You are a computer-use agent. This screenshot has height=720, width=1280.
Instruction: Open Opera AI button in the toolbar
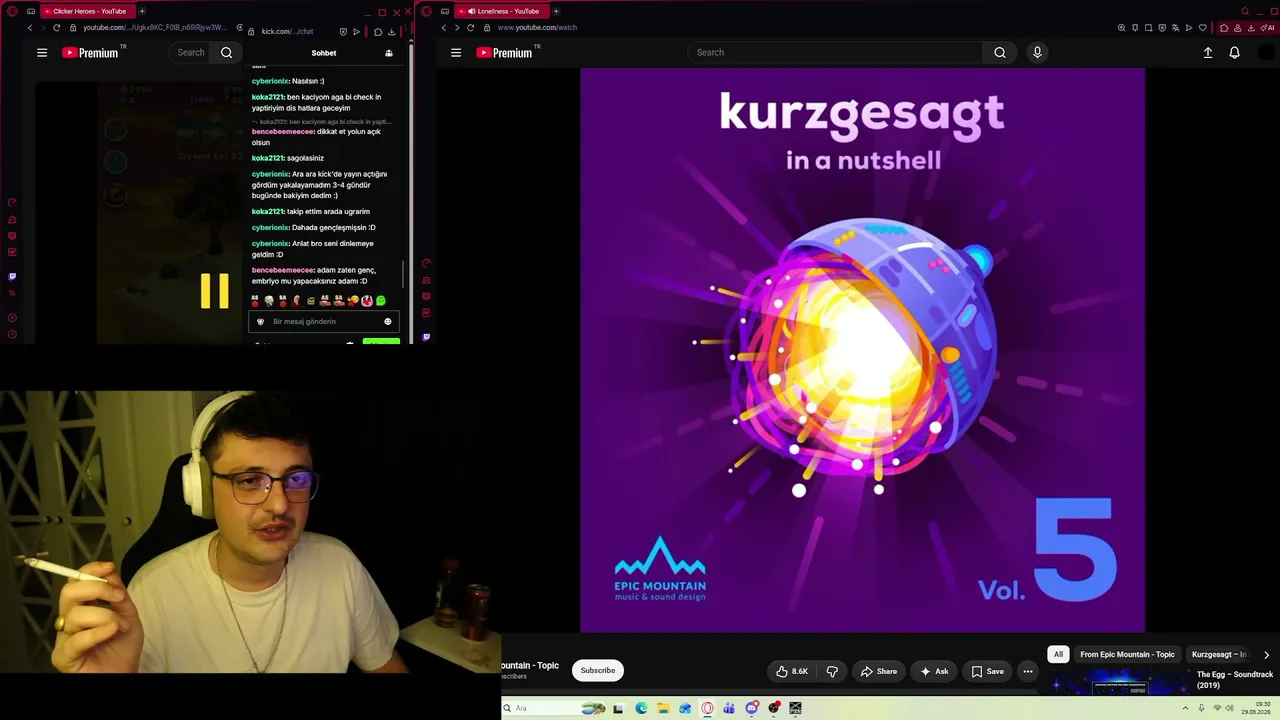1266,28
